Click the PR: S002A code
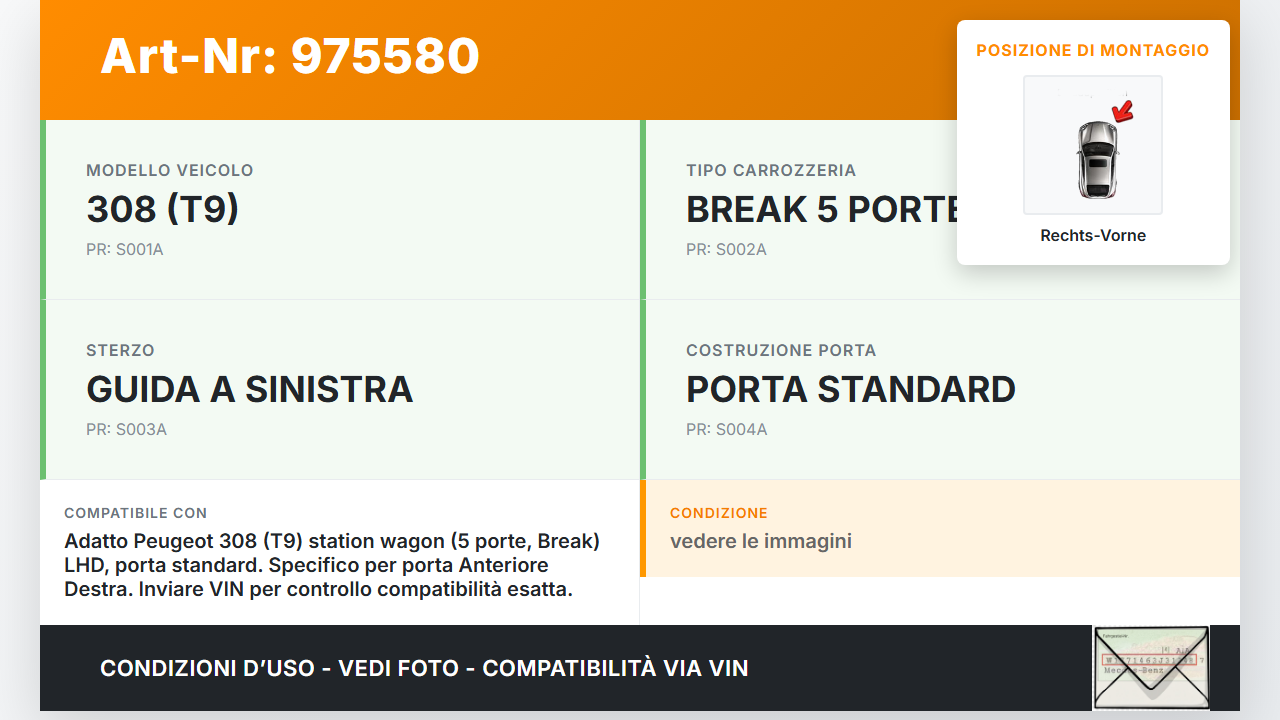This screenshot has height=720, width=1280. coord(726,250)
